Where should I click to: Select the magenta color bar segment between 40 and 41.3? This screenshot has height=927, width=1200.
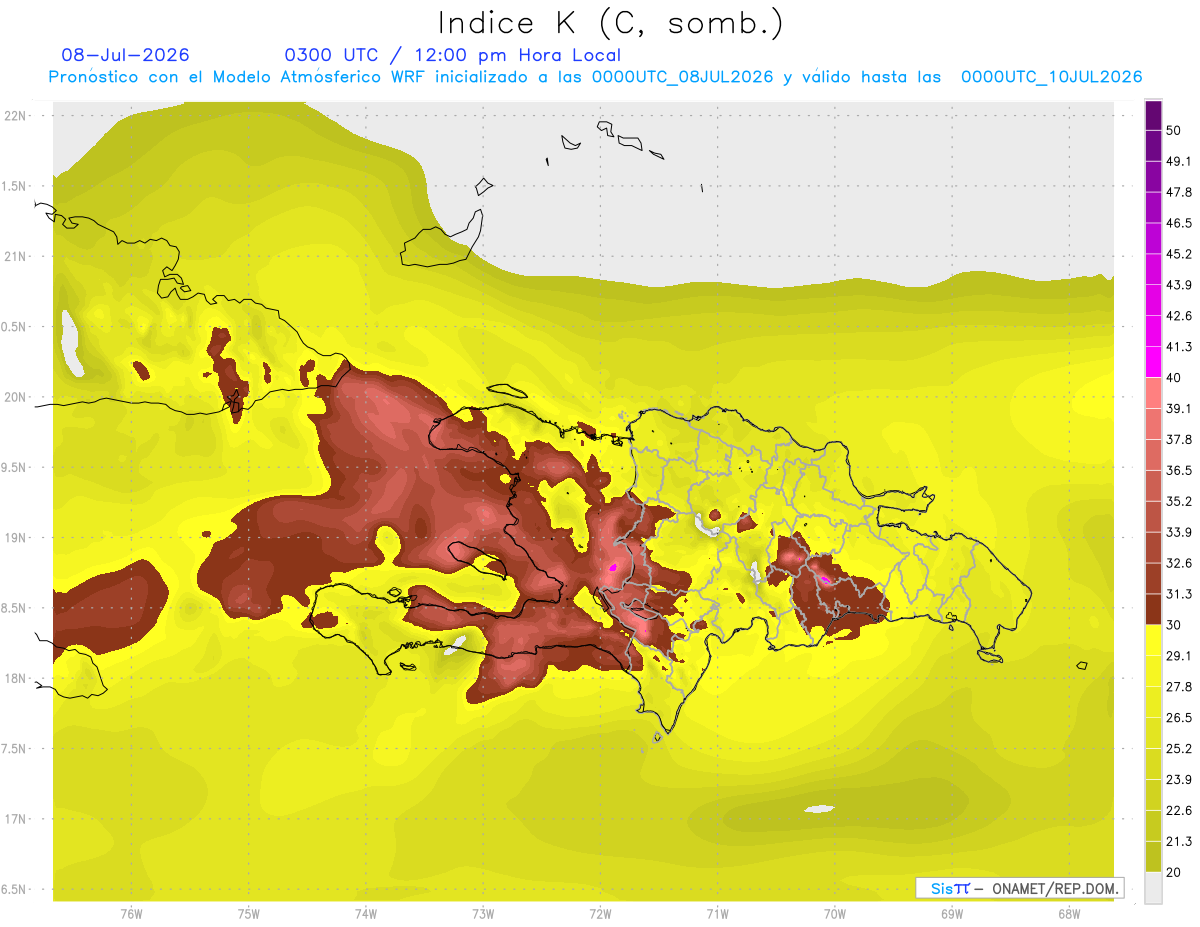click(x=1154, y=362)
